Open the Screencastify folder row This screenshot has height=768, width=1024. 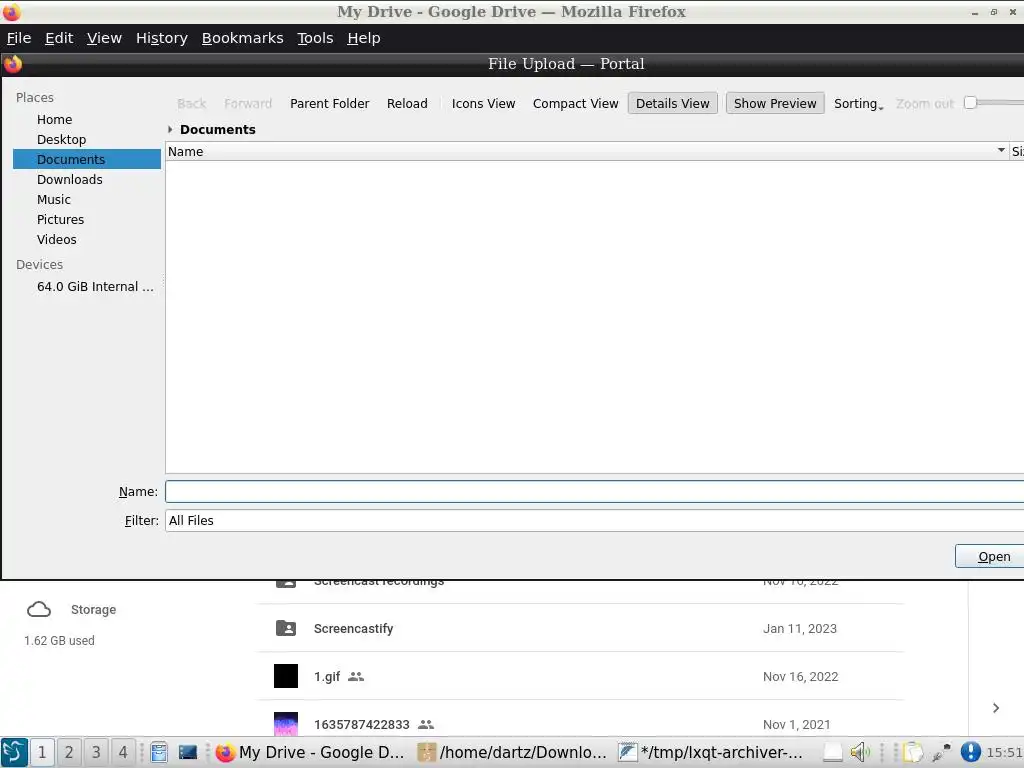[x=581, y=628]
